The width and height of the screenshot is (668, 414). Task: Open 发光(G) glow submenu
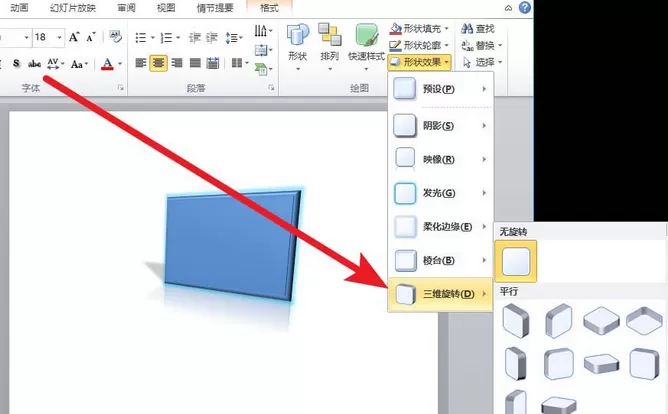coord(441,193)
